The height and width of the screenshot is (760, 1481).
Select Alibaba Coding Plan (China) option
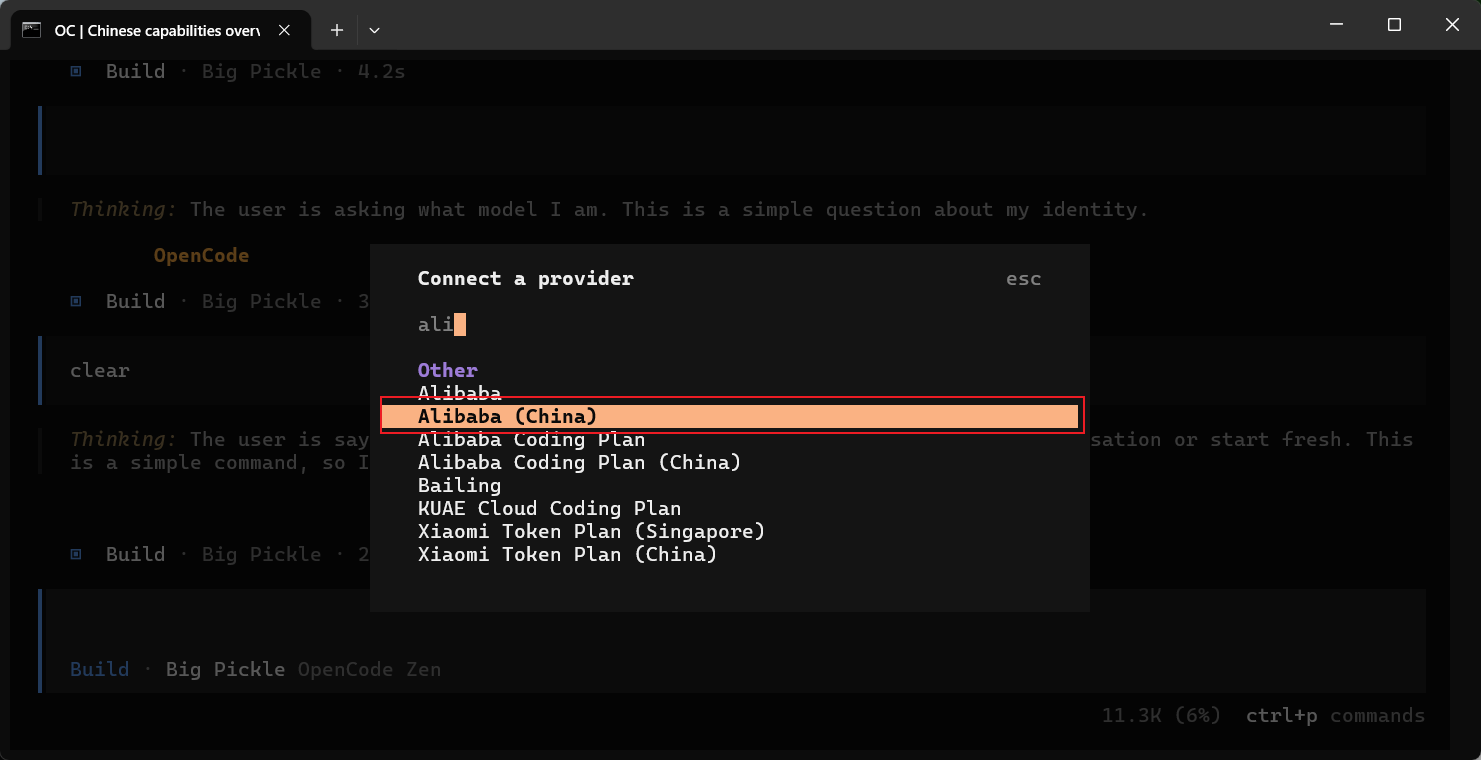[x=579, y=462]
